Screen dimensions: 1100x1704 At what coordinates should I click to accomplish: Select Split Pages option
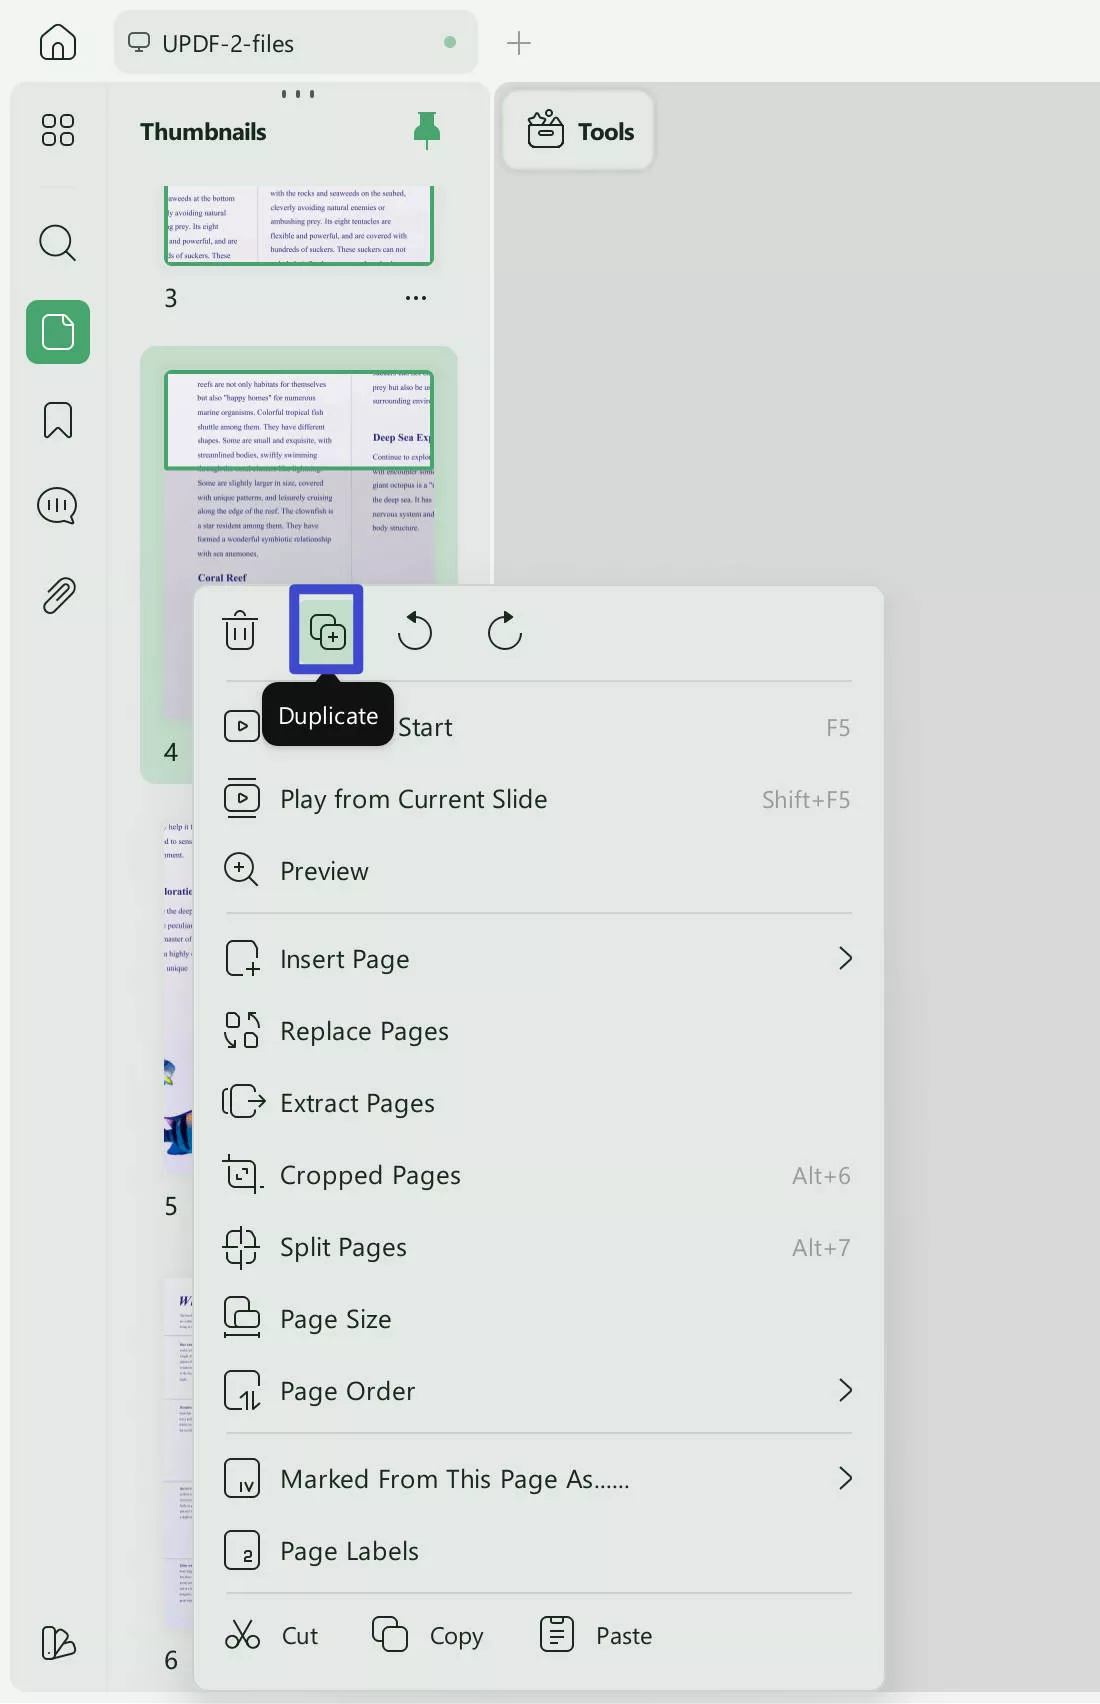pos(343,1247)
